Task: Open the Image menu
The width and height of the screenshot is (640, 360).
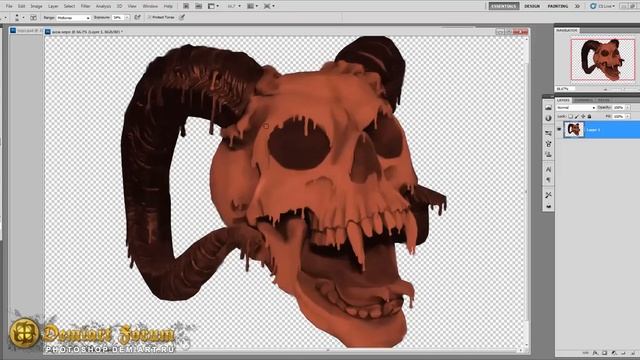Action: tap(36, 6)
